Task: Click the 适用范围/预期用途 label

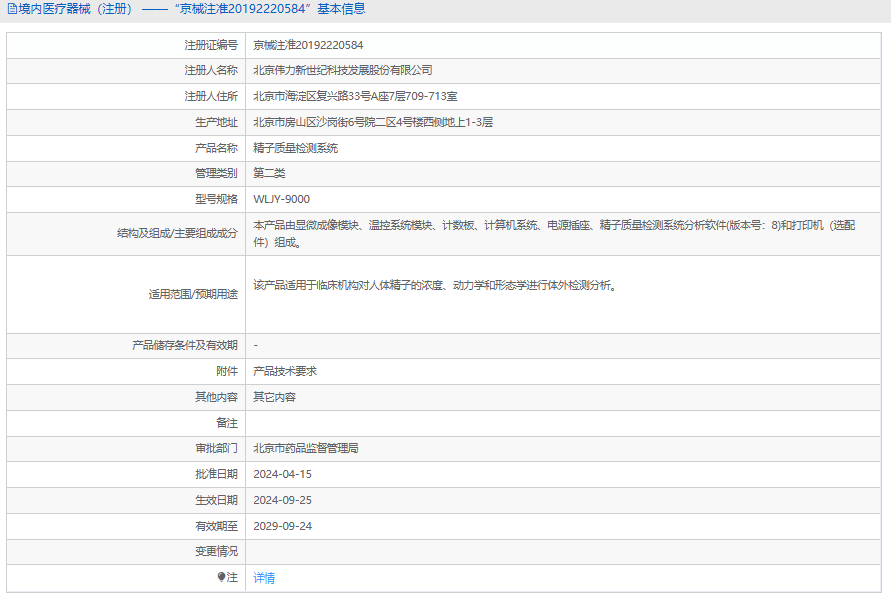Action: [x=193, y=294]
